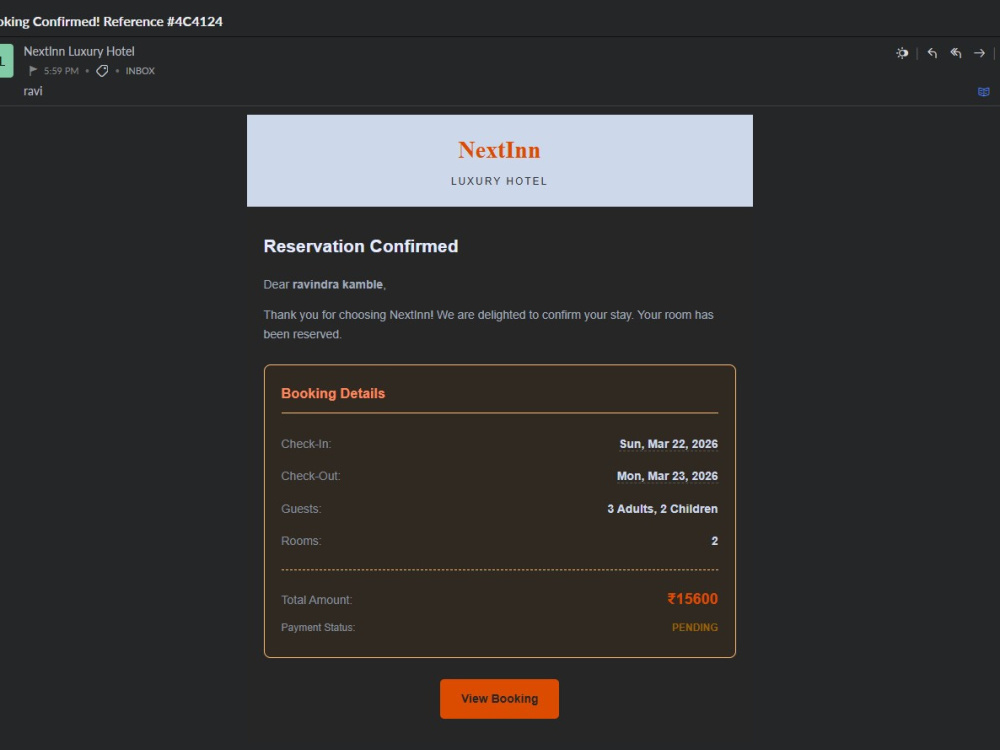Viewport: 1000px width, 750px height.
Task: Click the NextInn logo banner
Action: pos(499,161)
